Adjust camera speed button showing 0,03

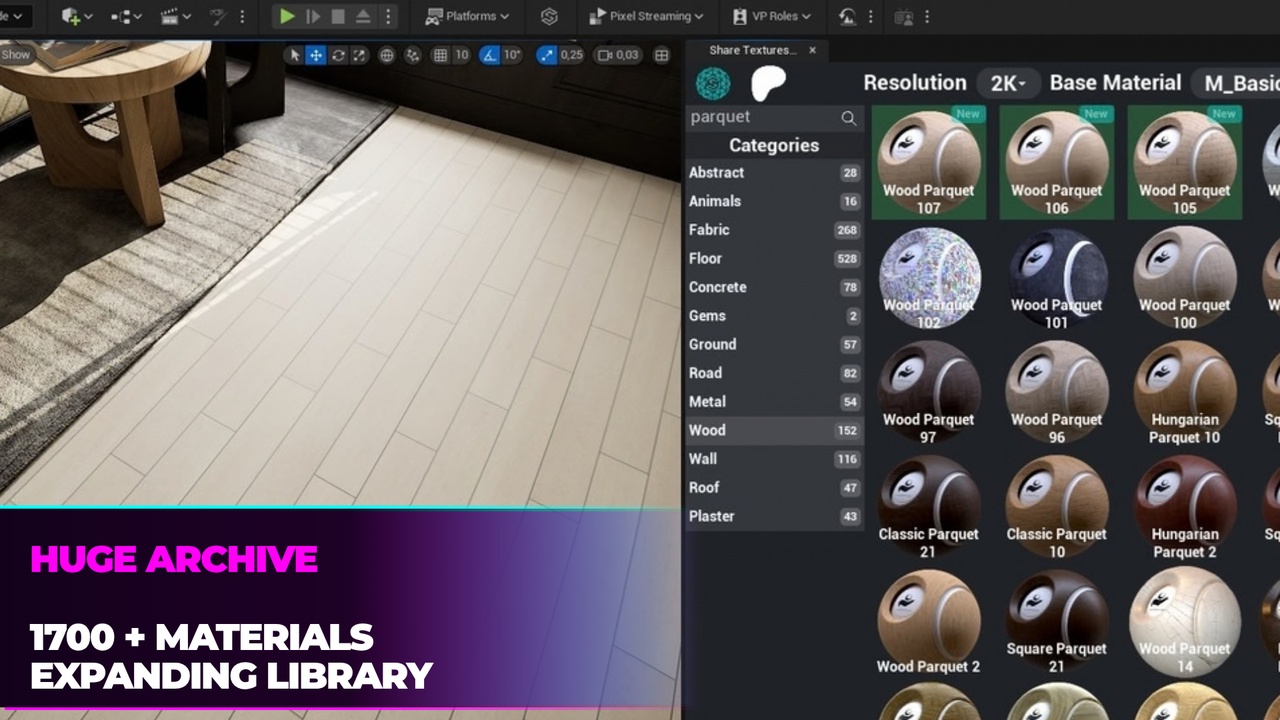pos(617,55)
